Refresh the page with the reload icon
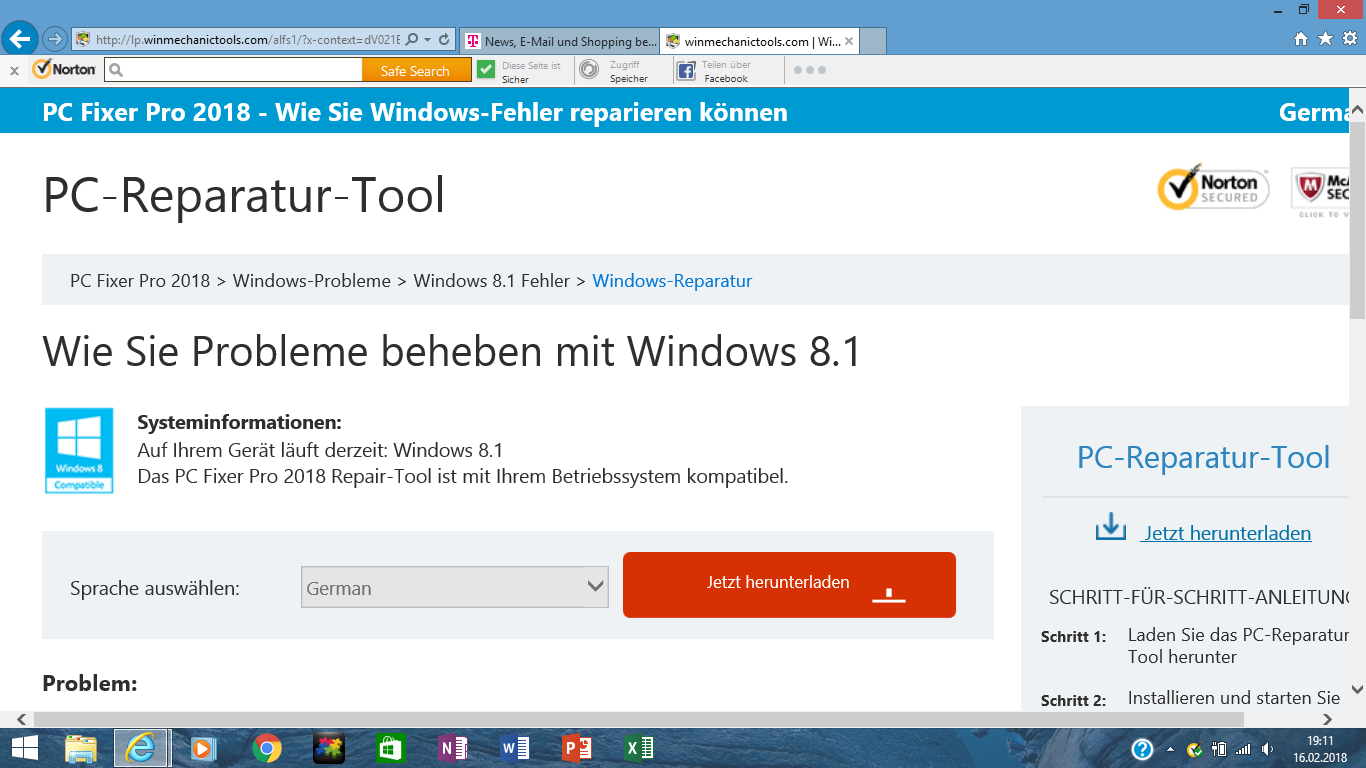The image size is (1366, 768). point(444,40)
